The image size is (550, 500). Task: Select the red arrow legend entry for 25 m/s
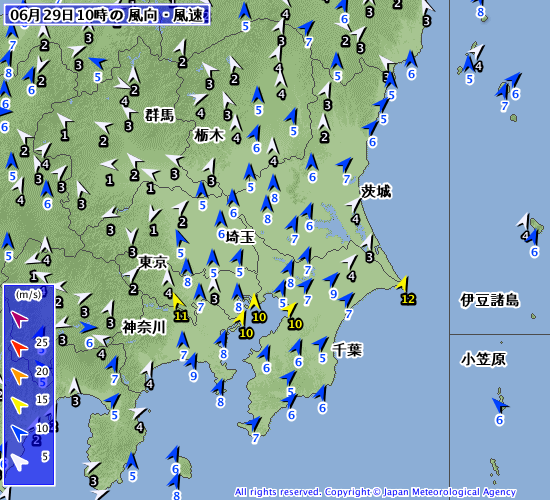[x=19, y=348]
